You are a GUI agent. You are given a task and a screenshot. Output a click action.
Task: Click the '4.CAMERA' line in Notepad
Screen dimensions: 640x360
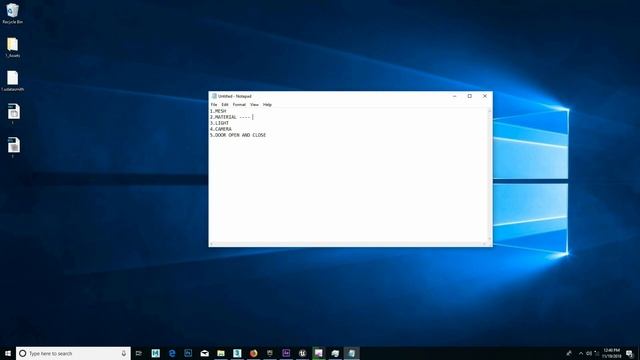pos(221,129)
